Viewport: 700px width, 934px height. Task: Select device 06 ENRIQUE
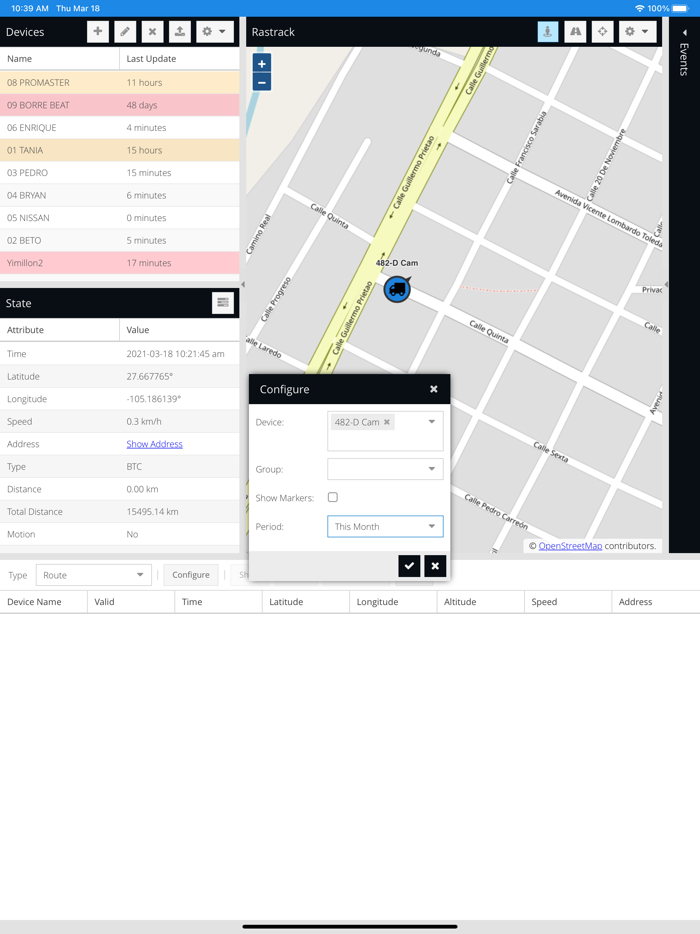(120, 127)
